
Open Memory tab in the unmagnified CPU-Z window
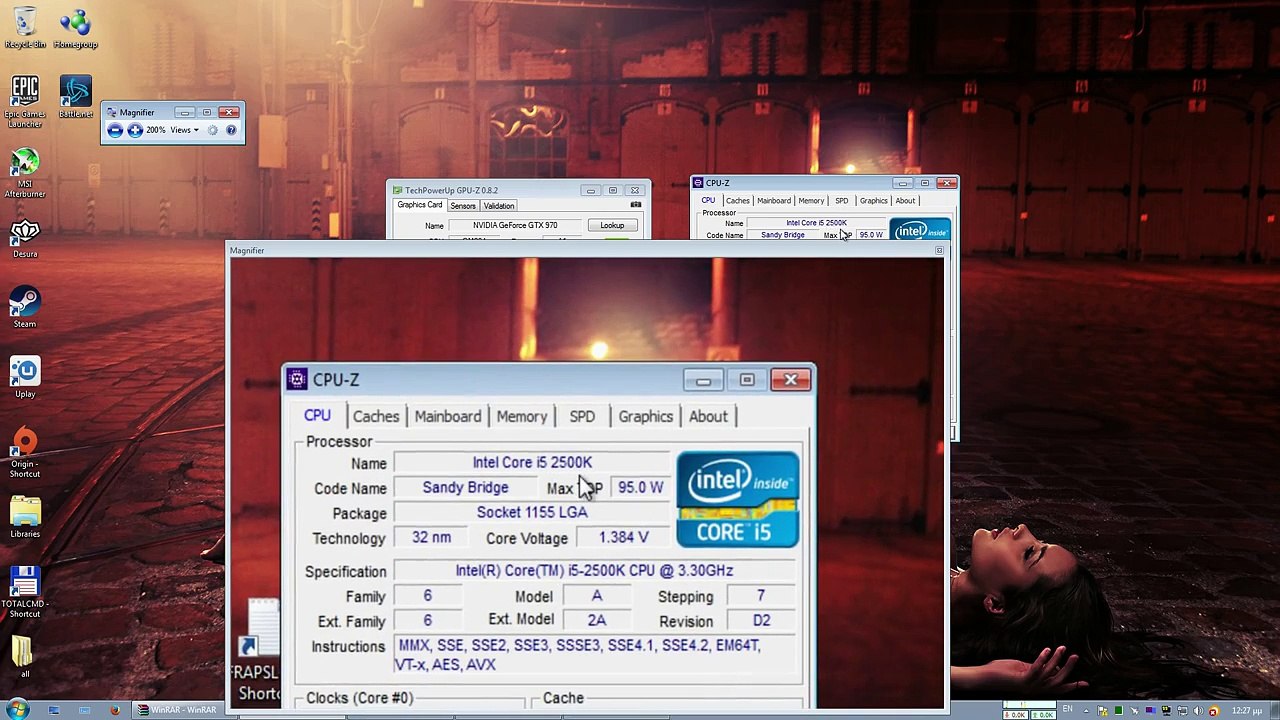click(811, 201)
